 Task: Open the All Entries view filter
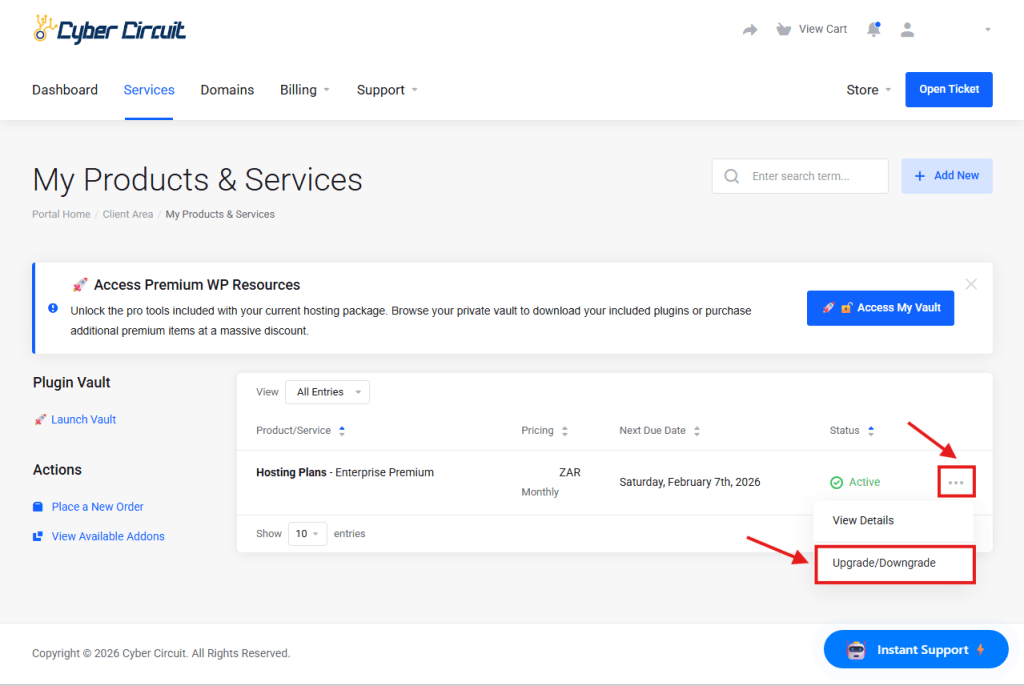(x=327, y=392)
